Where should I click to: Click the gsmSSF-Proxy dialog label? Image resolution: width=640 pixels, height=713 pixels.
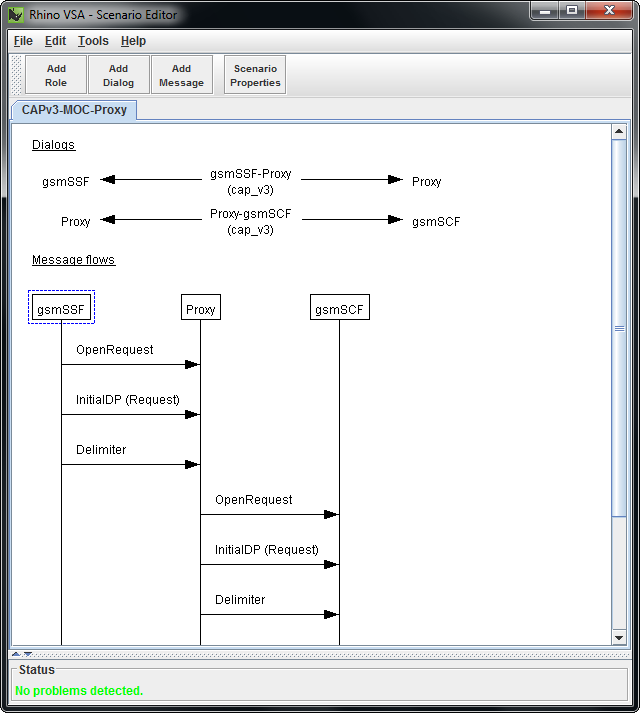(251, 181)
